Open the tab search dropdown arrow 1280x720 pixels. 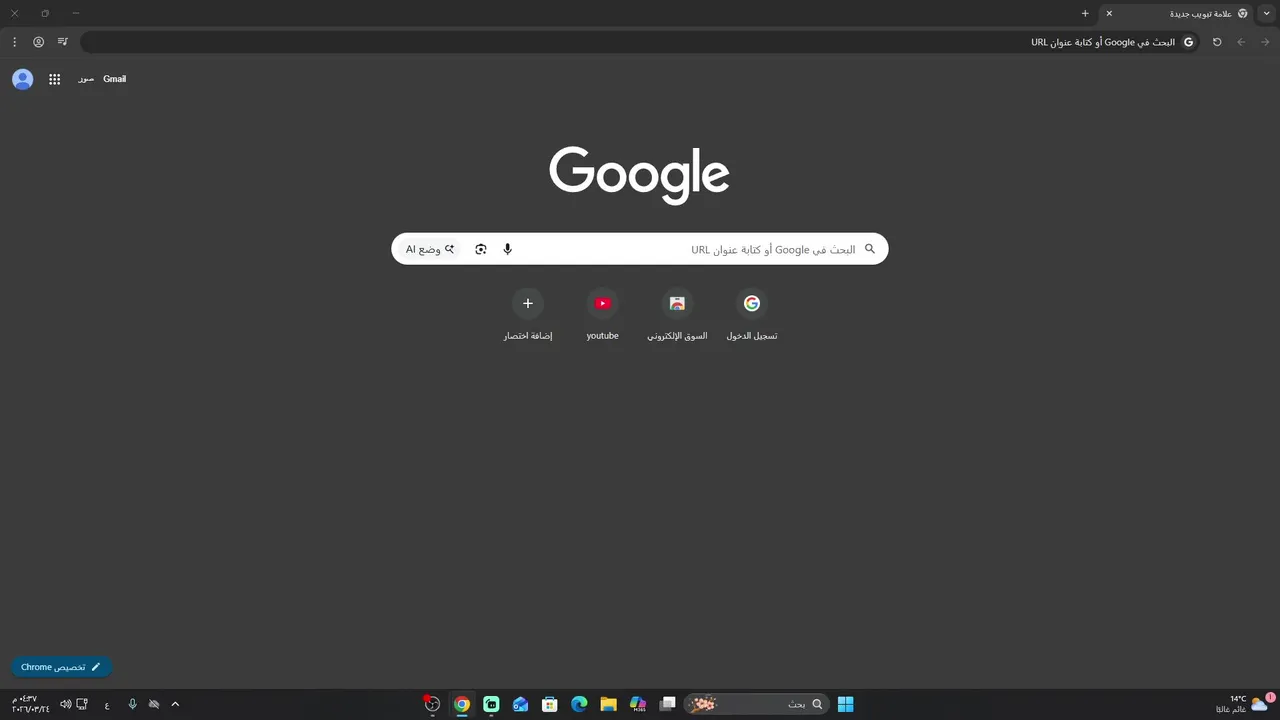[x=1267, y=13]
